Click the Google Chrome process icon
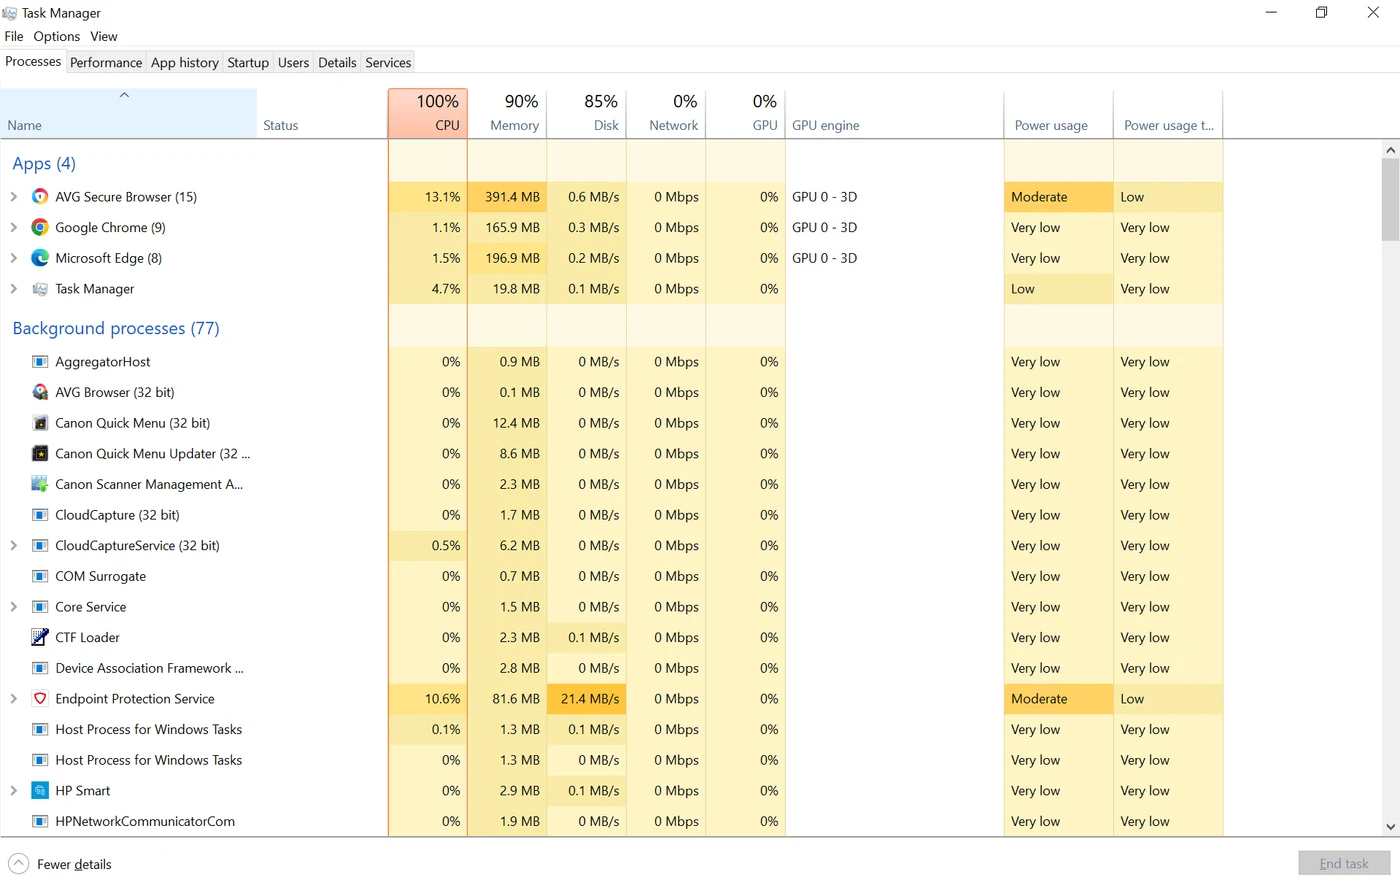 point(40,227)
